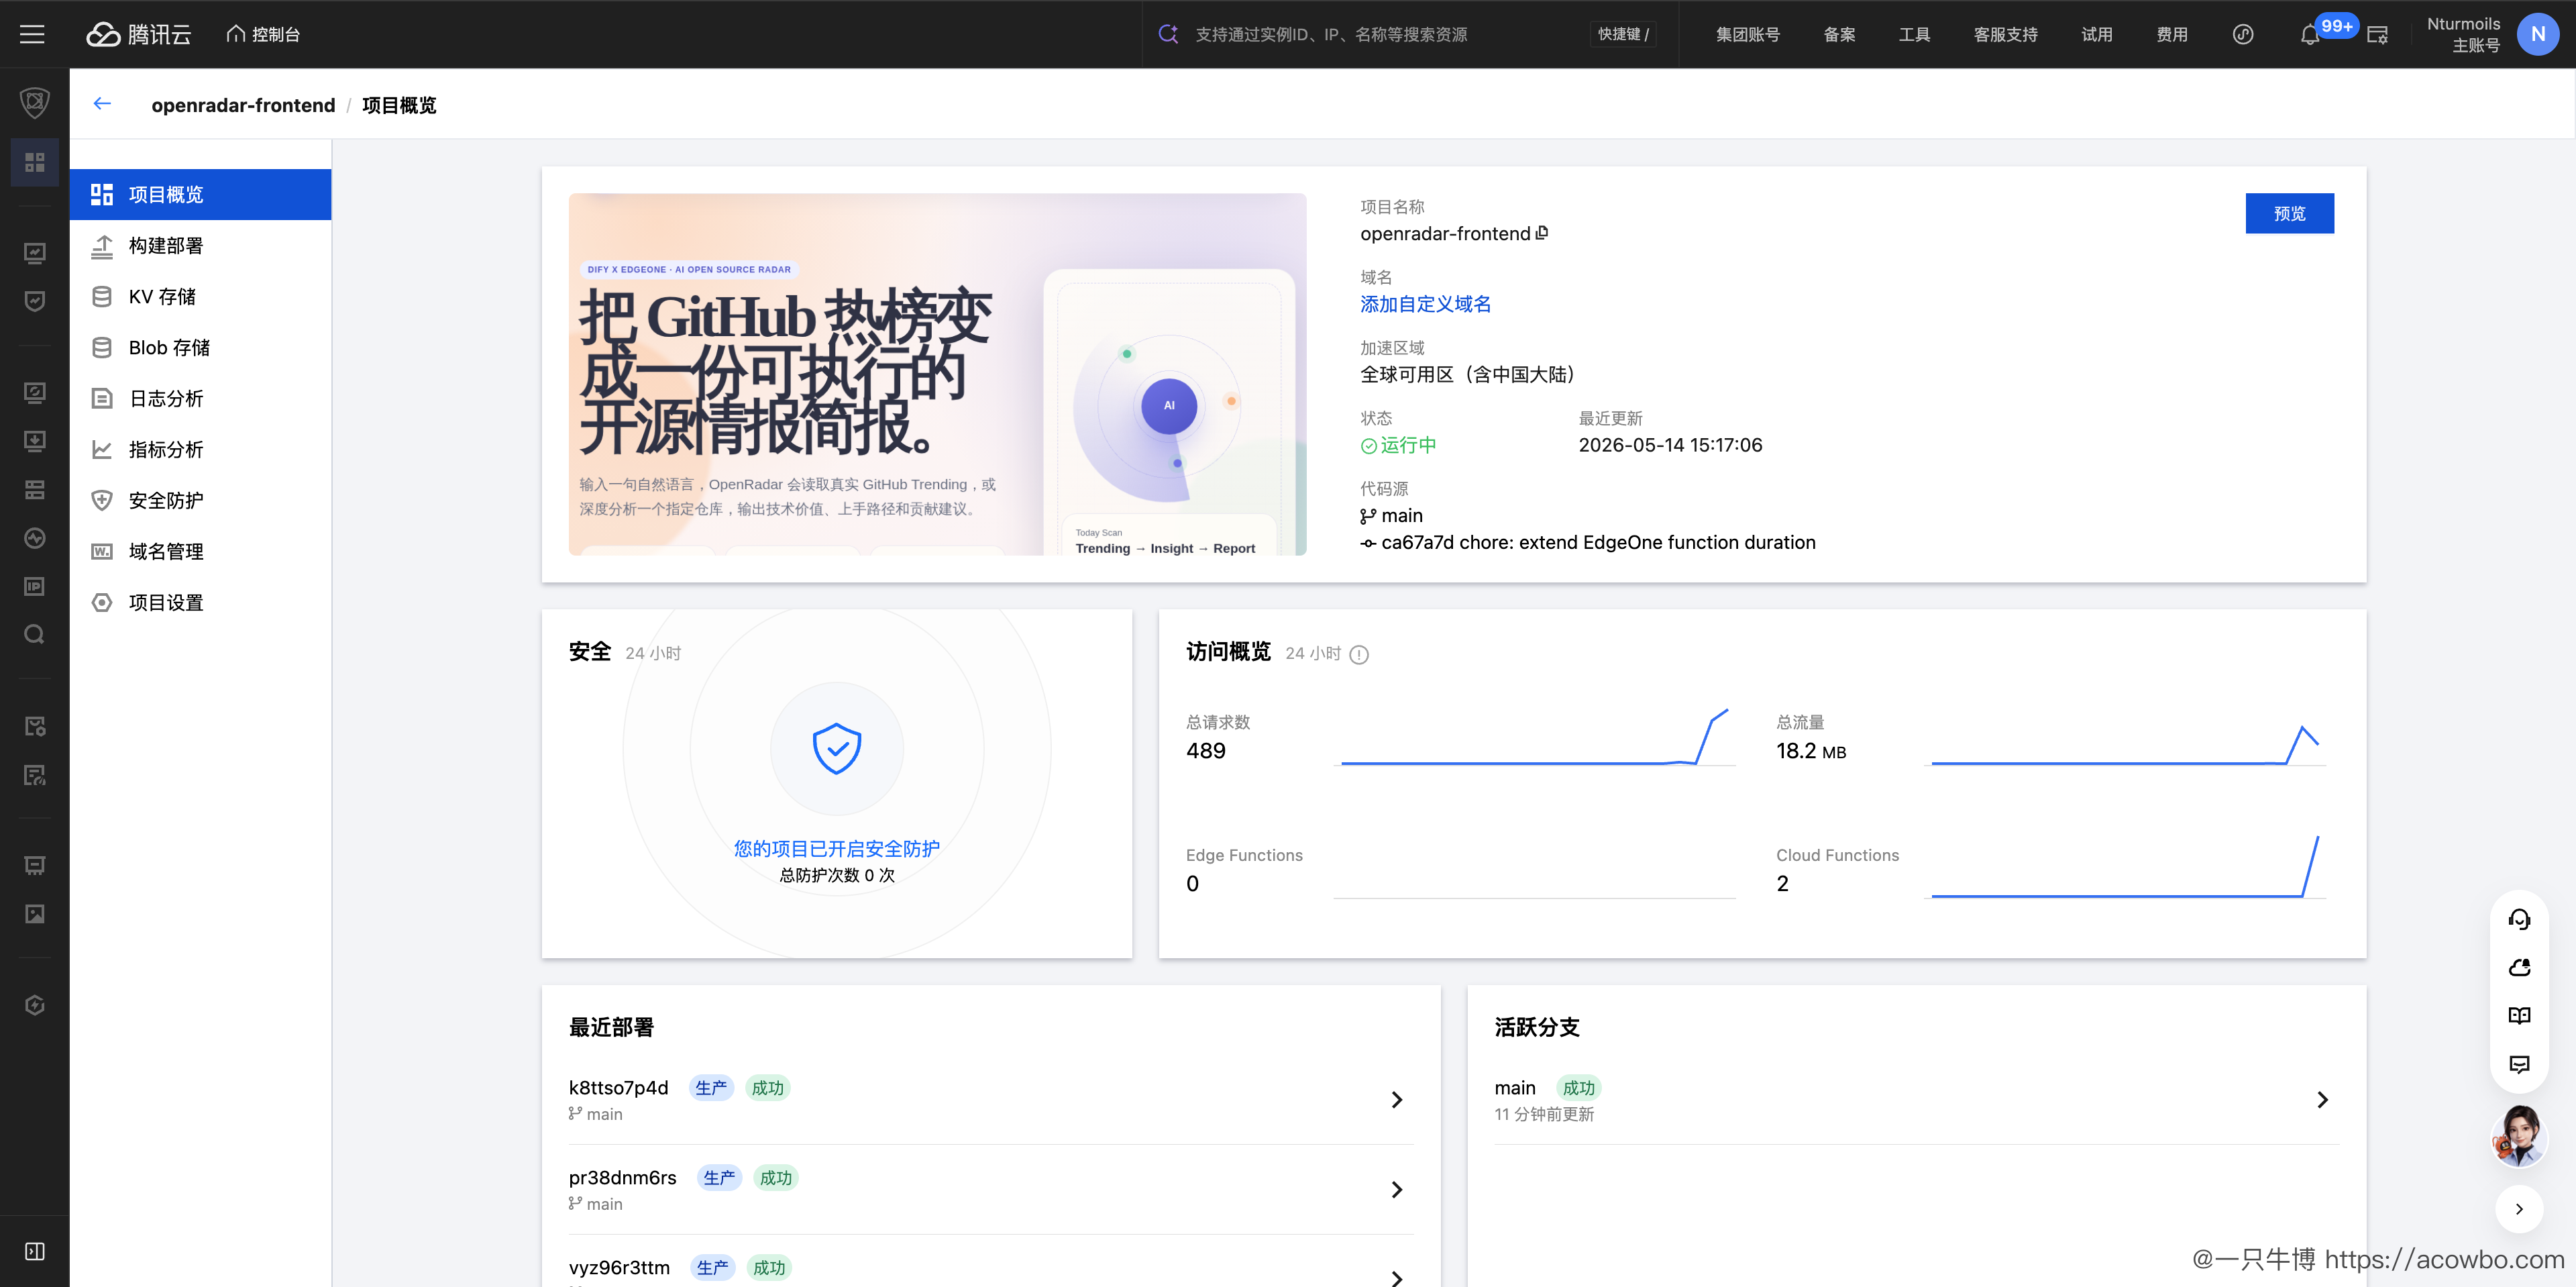
Task: Open 备案 menu
Action: point(1839,34)
